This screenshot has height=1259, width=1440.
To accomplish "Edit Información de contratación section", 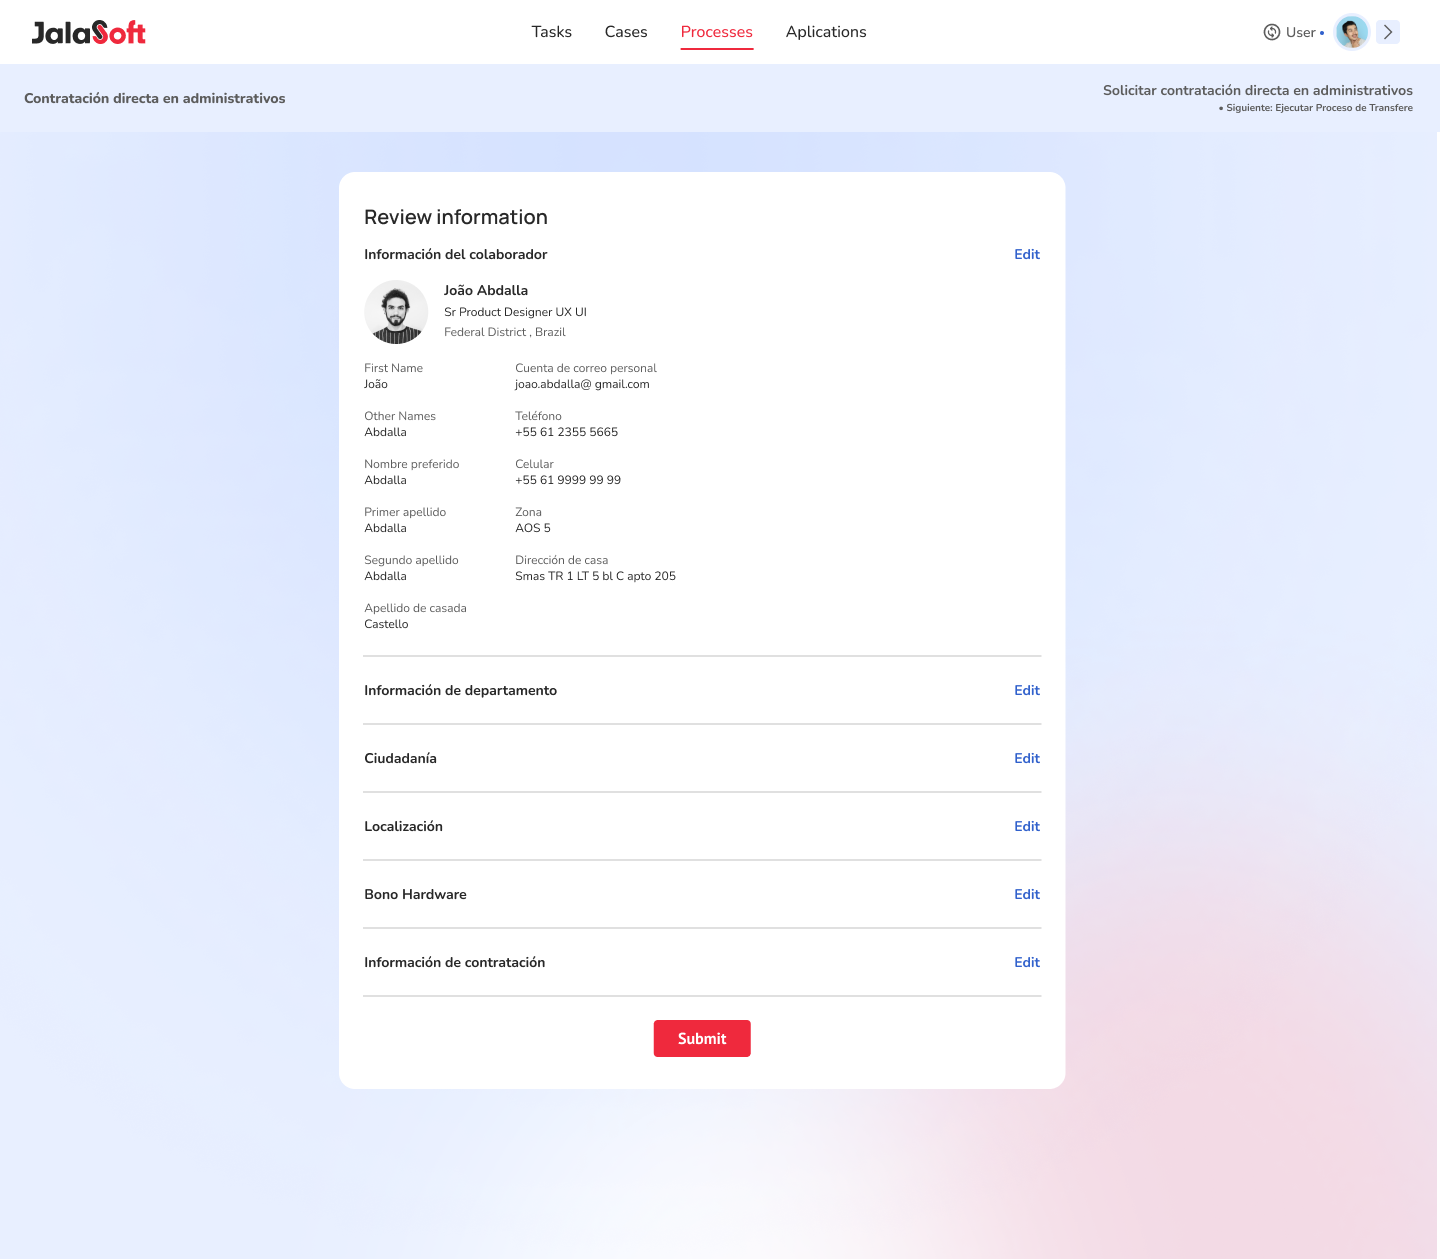I will [x=1027, y=962].
